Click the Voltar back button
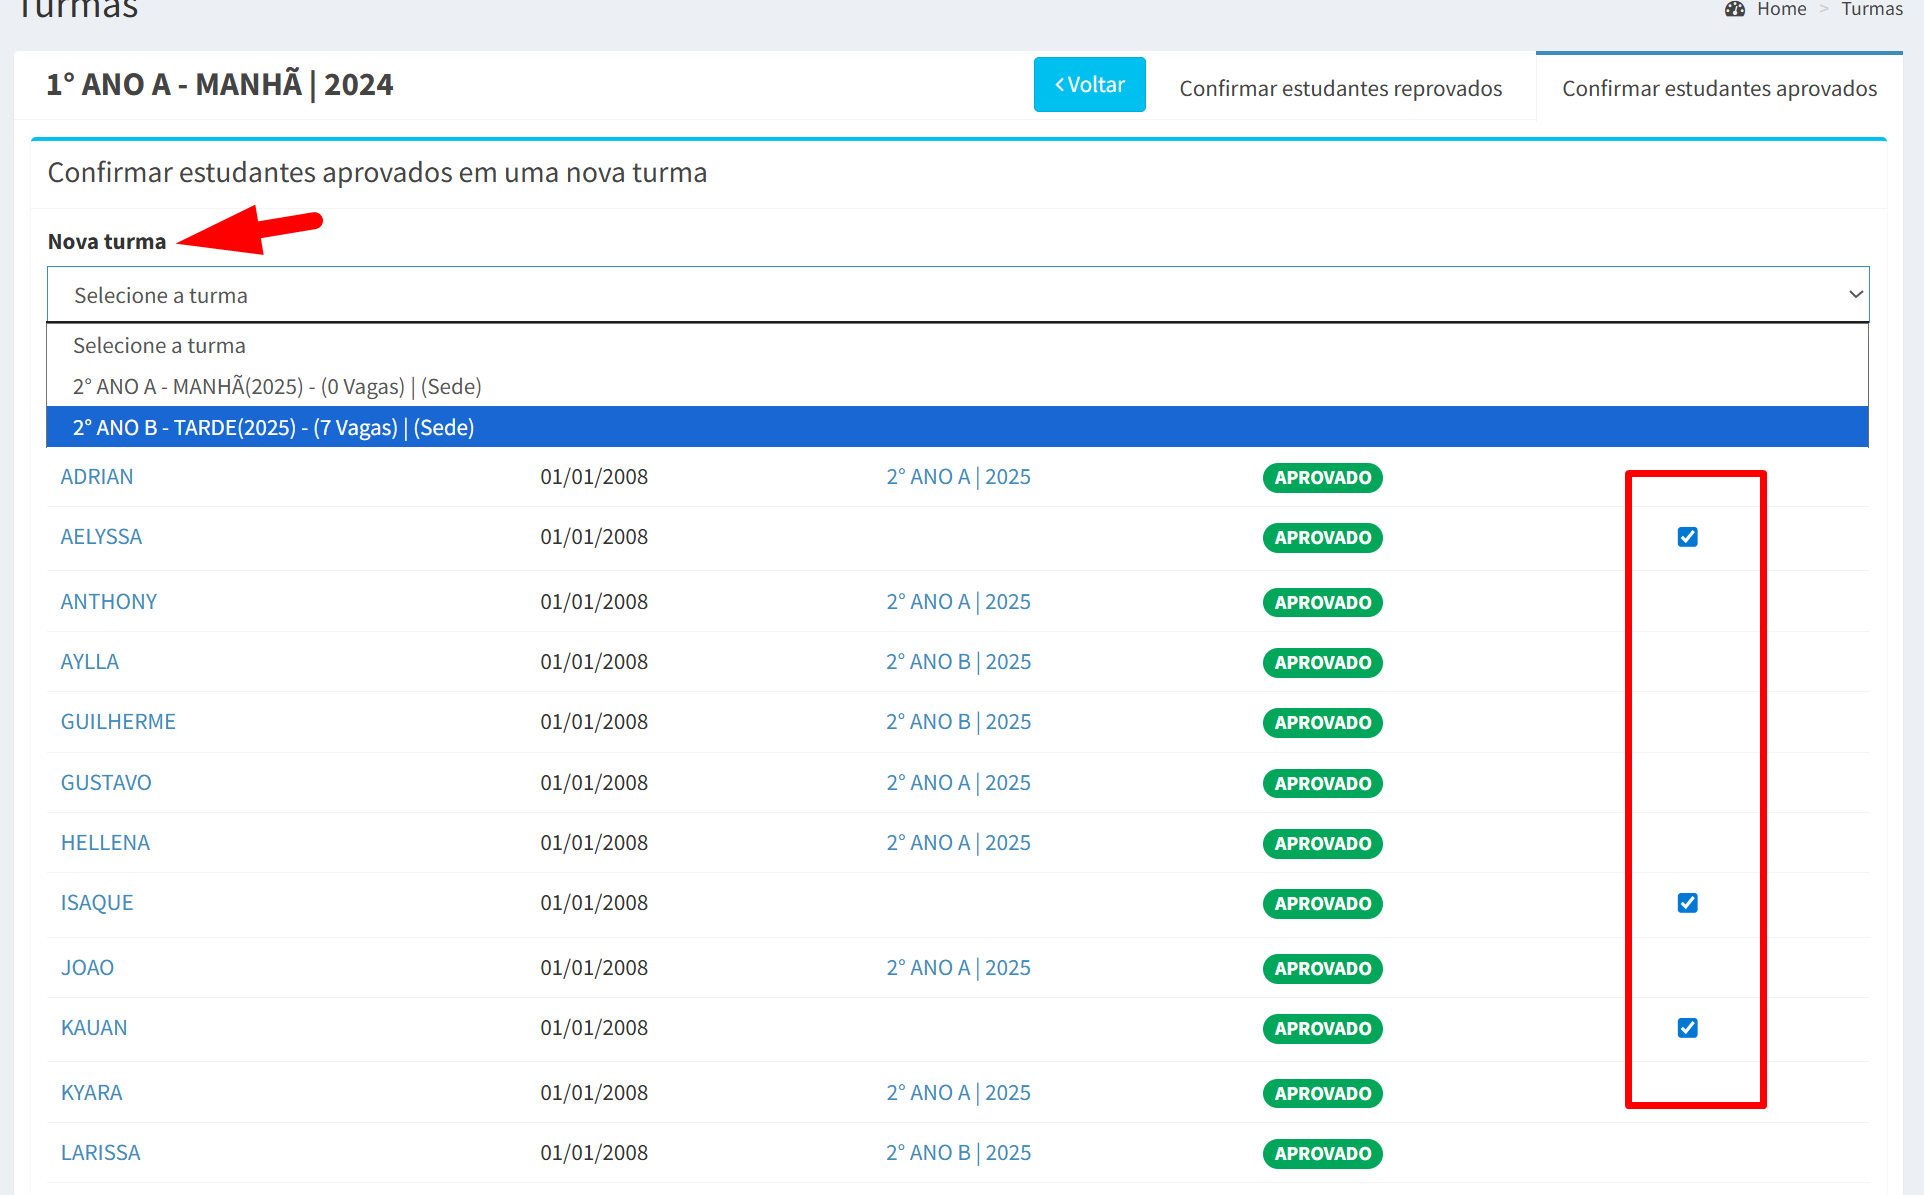 [1089, 85]
